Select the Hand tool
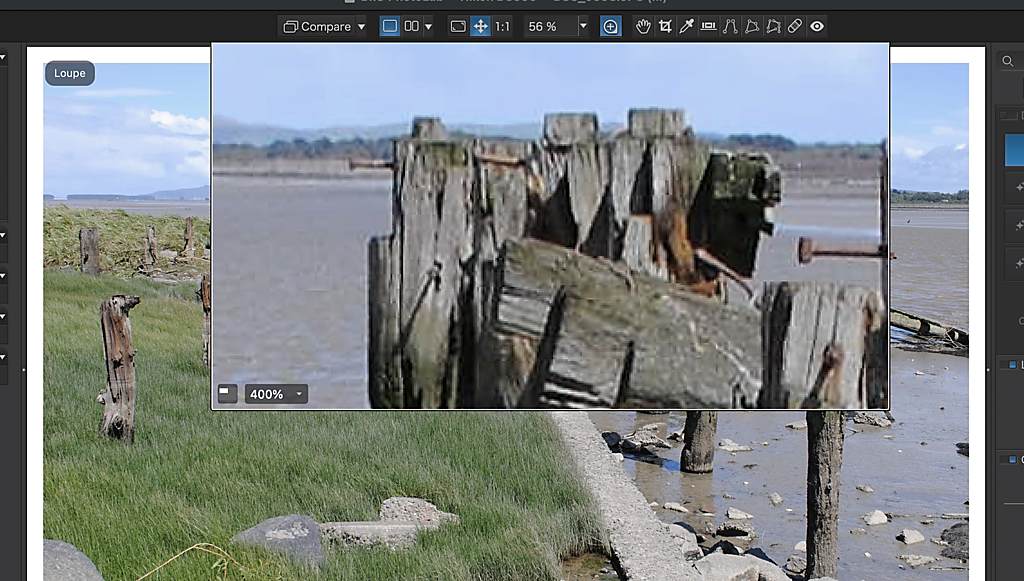1024x581 pixels. point(643,27)
